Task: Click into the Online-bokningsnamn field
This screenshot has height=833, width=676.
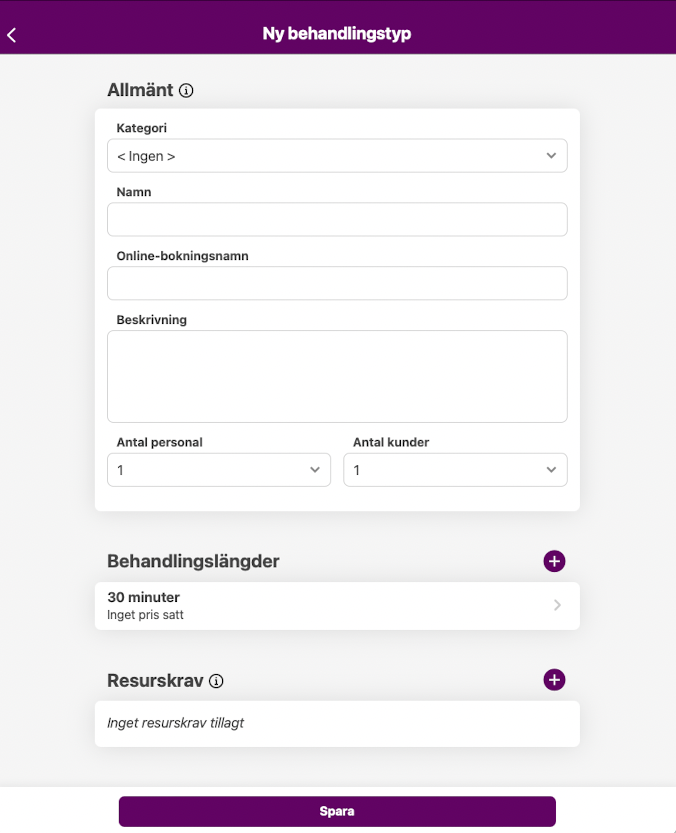Action: click(337, 284)
